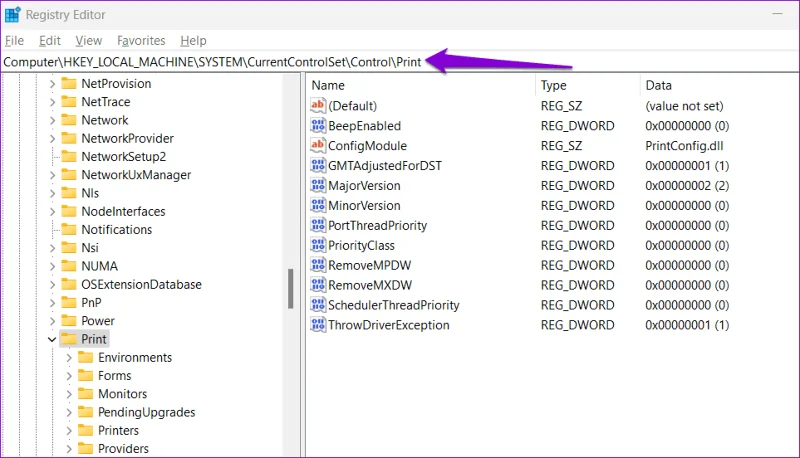Click the RemoveMXDW DWORD icon
Image resolution: width=800 pixels, height=458 pixels.
[317, 285]
